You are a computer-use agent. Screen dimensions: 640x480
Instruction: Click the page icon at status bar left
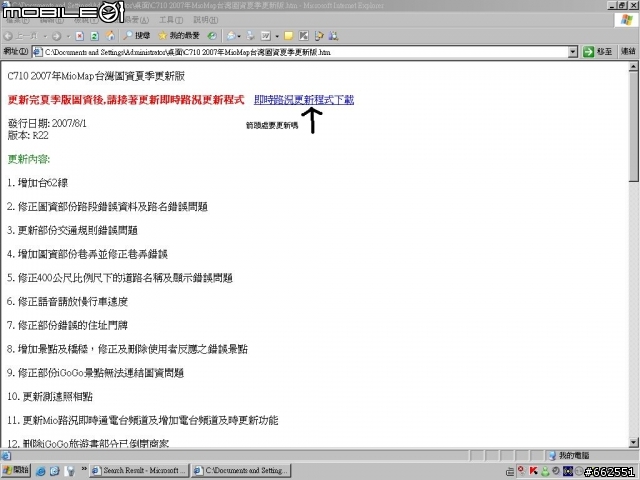(6, 456)
